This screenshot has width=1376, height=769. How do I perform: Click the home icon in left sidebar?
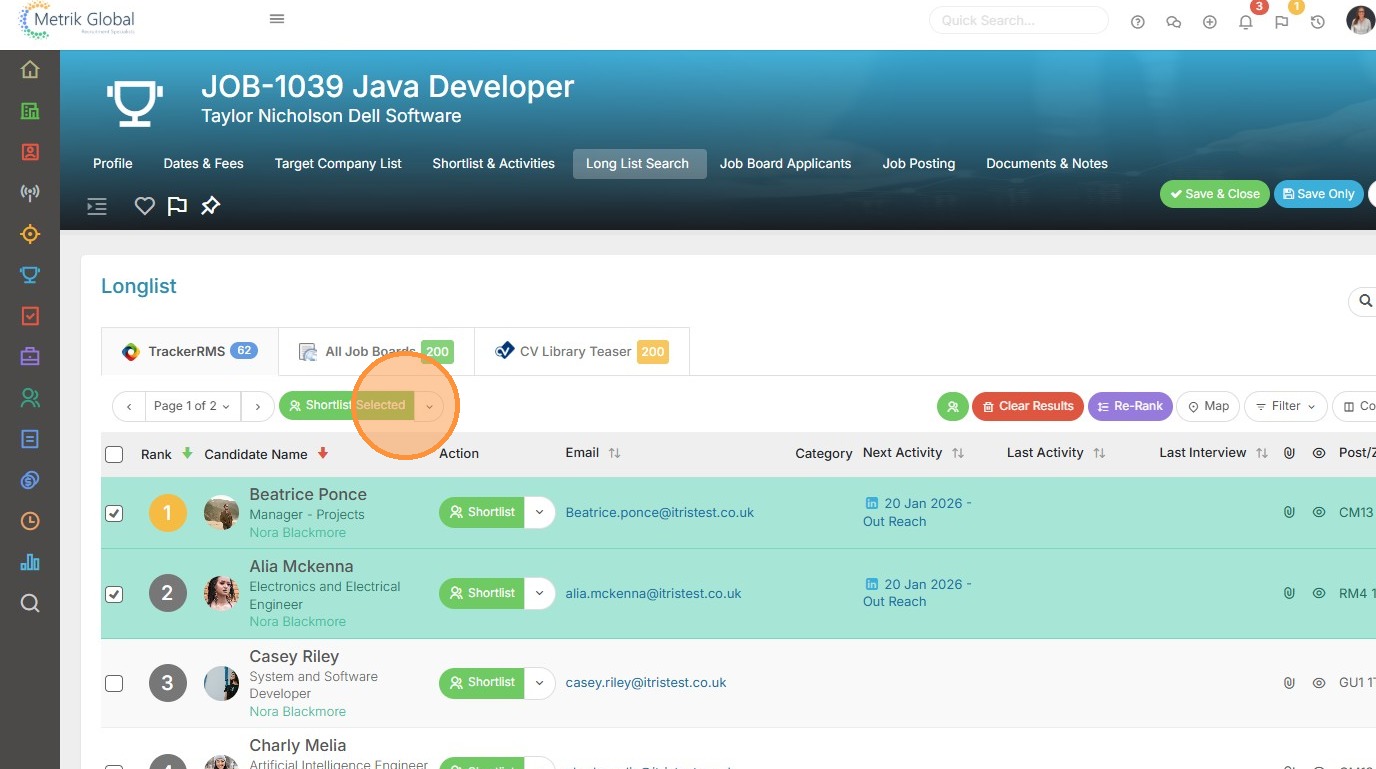(x=30, y=69)
